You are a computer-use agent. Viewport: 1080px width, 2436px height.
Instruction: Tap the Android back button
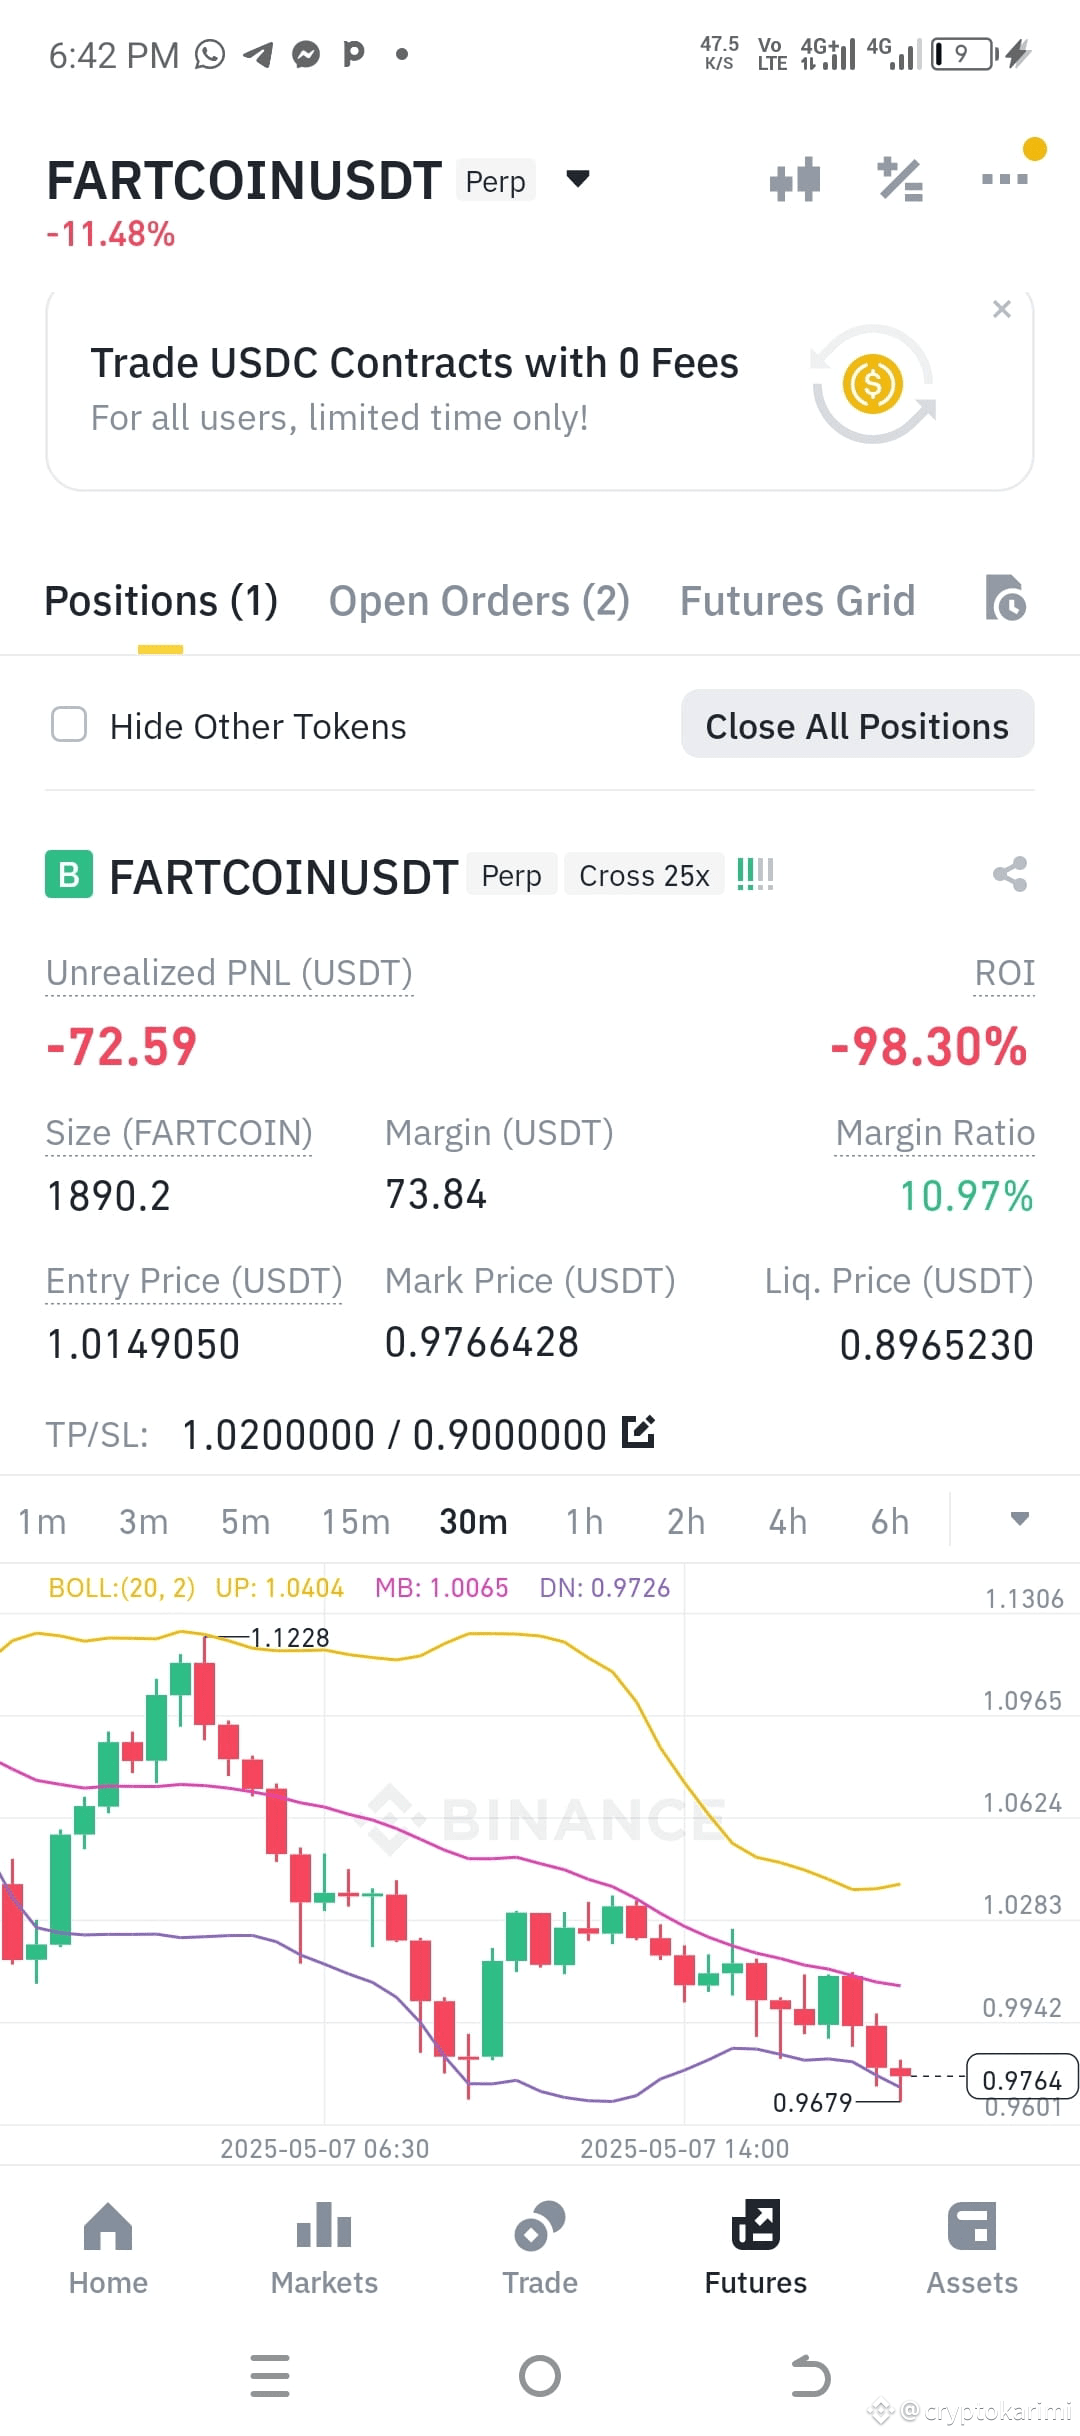click(x=810, y=2376)
